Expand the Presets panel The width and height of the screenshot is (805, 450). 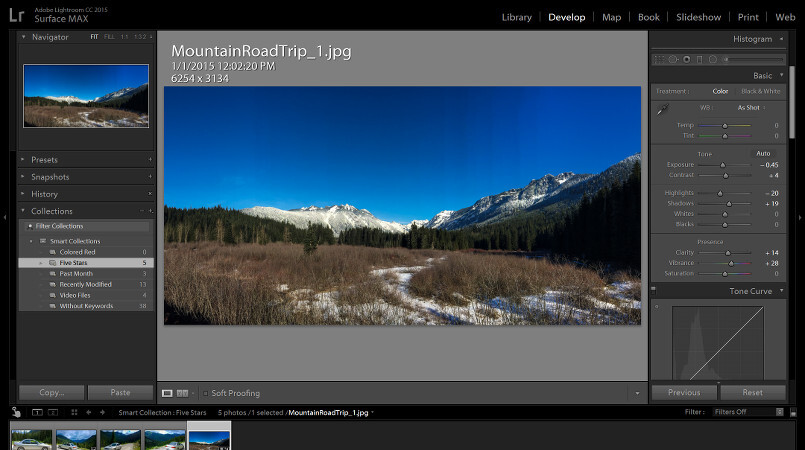[x=23, y=160]
